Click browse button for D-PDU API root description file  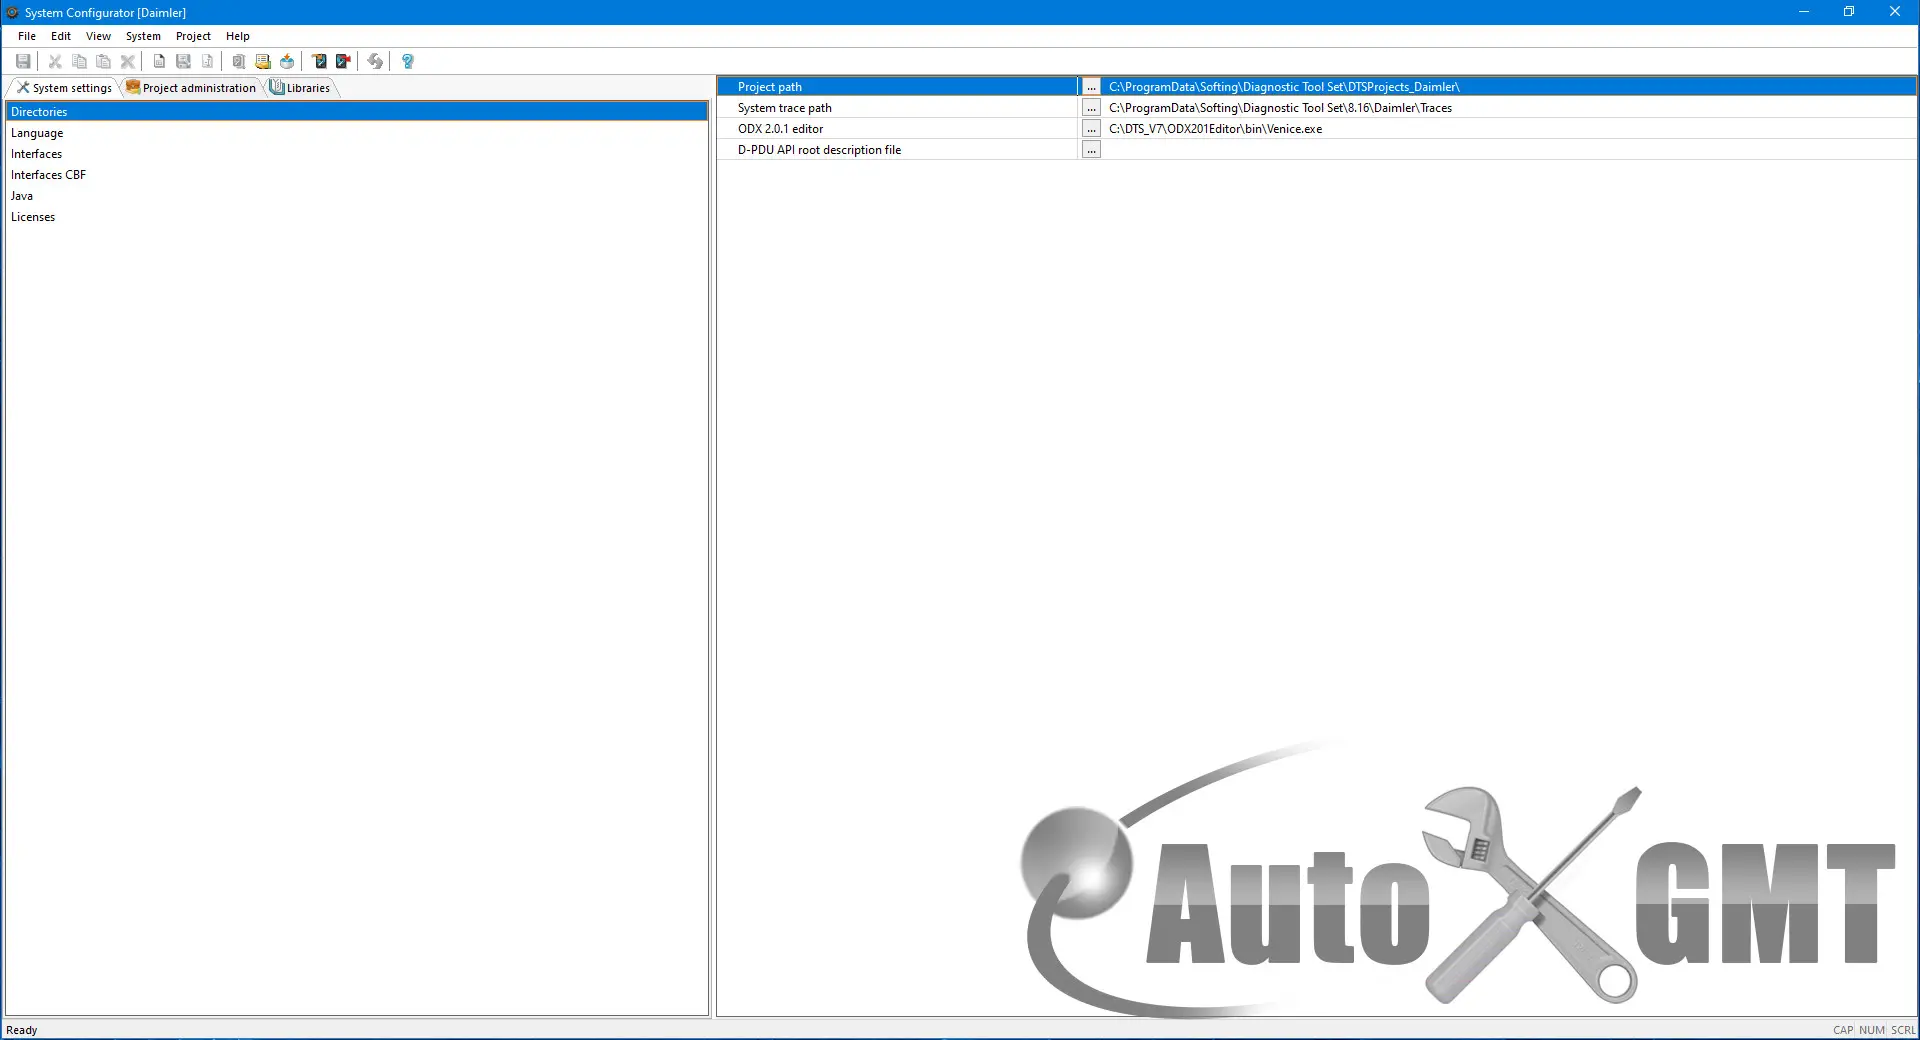(1091, 150)
